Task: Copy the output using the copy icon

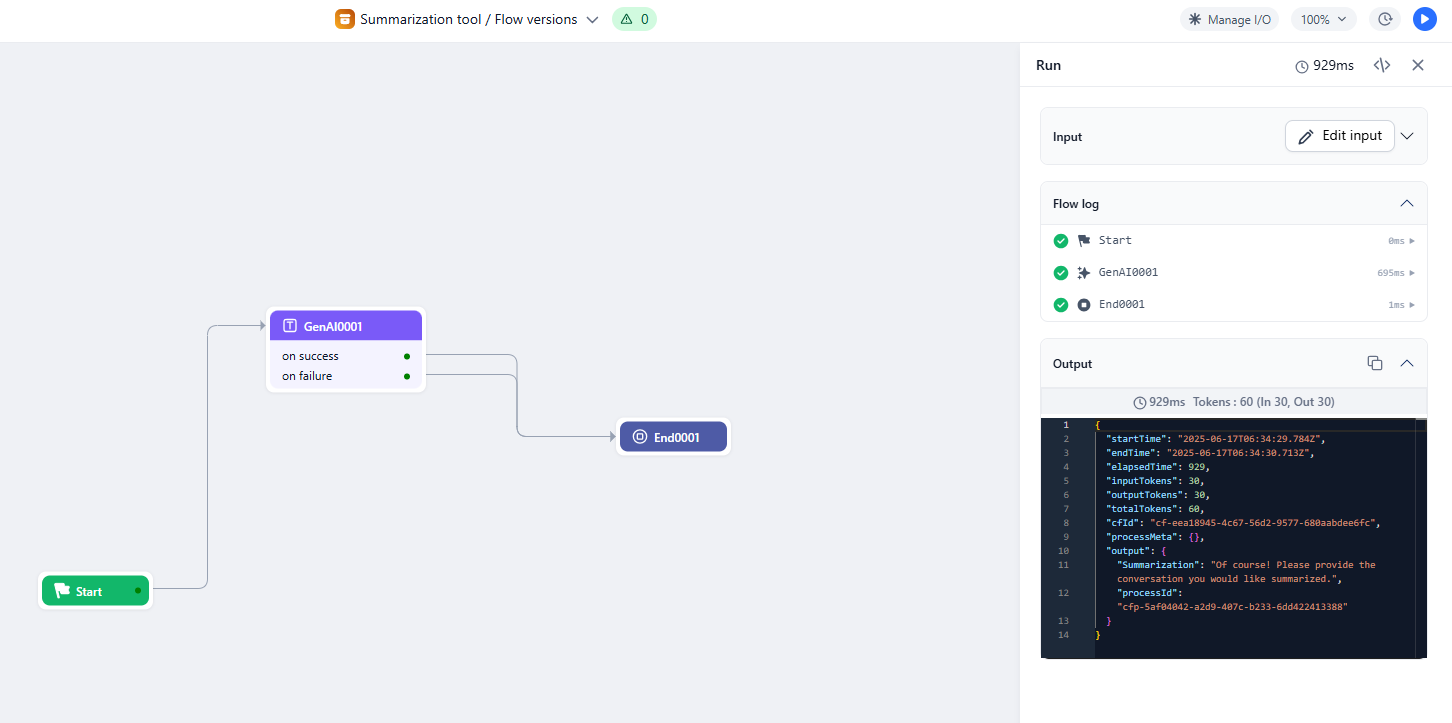Action: (x=1375, y=363)
